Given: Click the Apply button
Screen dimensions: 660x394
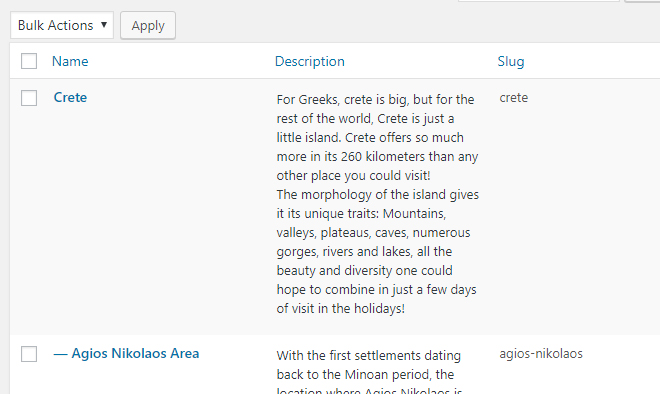Looking at the screenshot, I should tap(148, 26).
